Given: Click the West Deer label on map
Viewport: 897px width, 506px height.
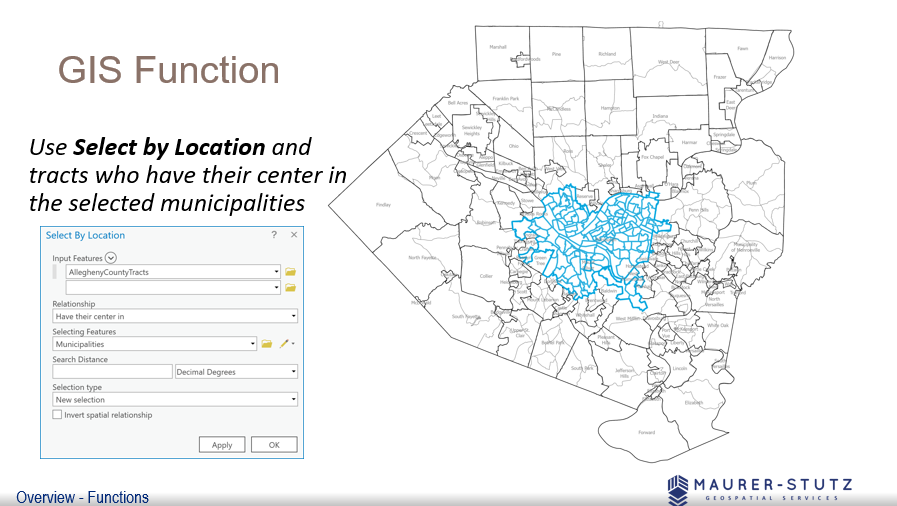Looking at the screenshot, I should tap(668, 62).
